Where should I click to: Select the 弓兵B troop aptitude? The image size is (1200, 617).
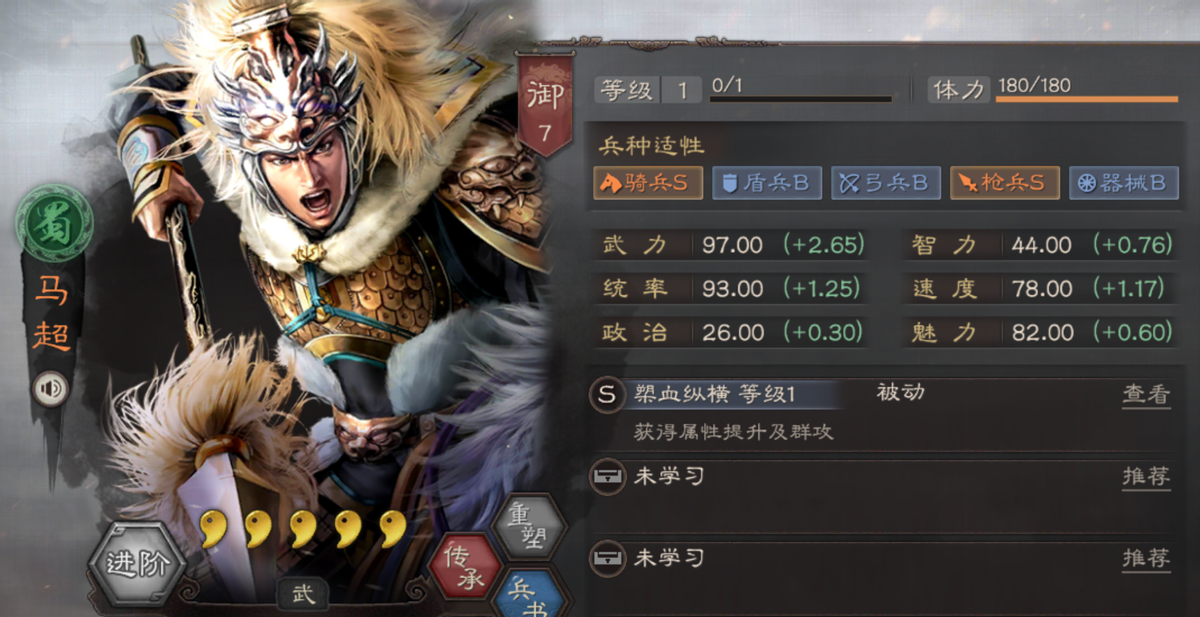point(885,183)
